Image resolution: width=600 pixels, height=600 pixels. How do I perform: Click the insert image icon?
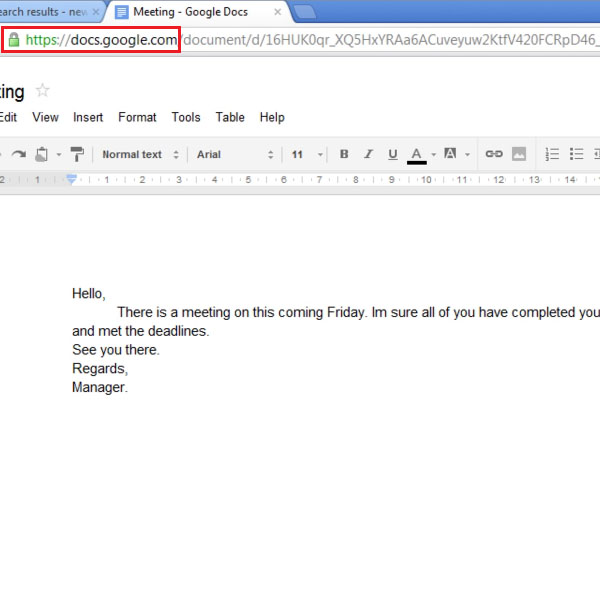pos(519,154)
